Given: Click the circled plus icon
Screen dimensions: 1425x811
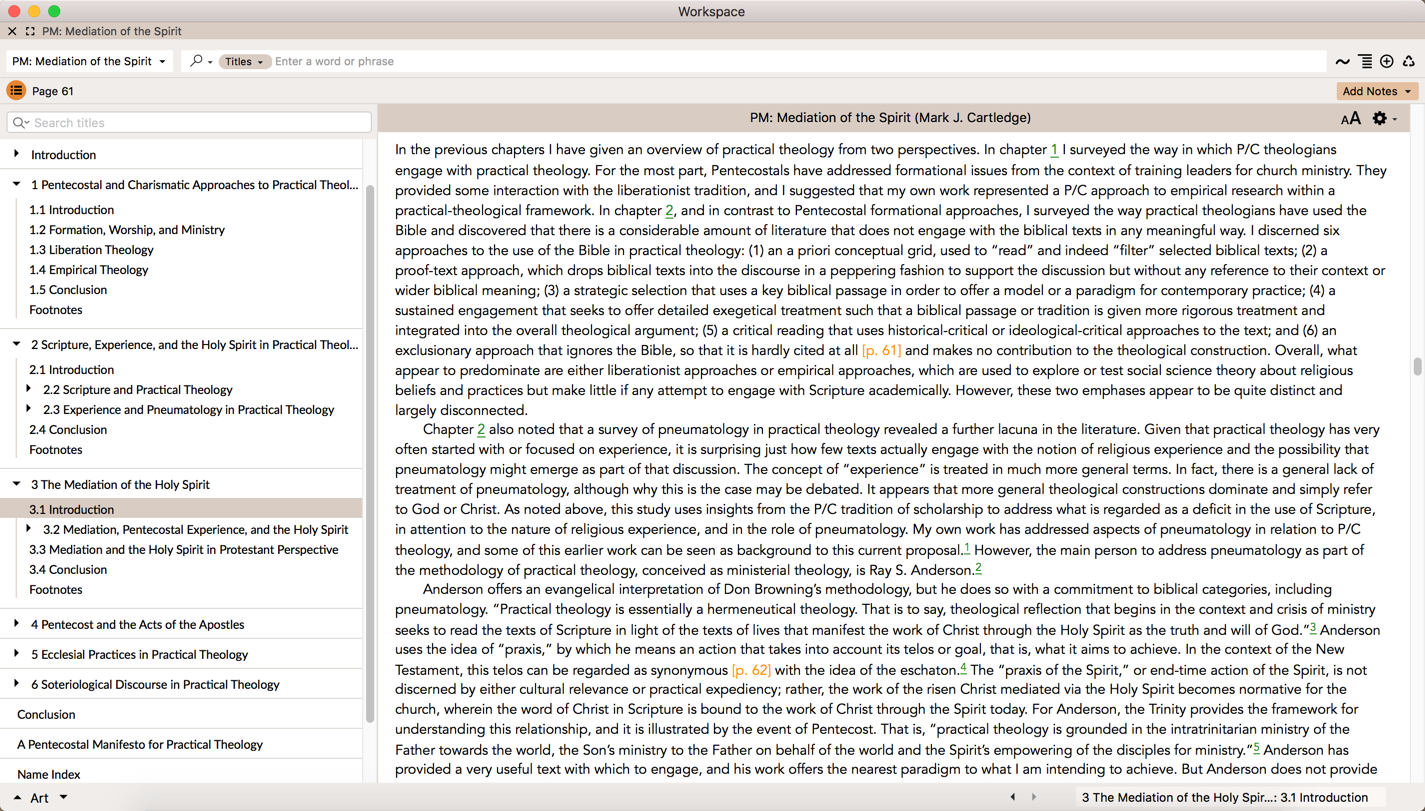Looking at the screenshot, I should (1387, 62).
